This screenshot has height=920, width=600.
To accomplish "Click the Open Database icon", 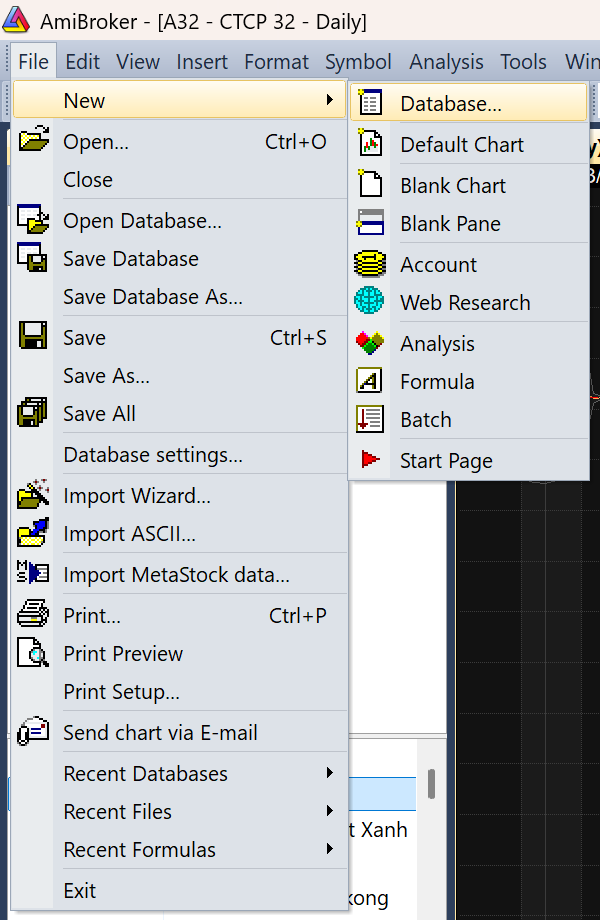I will 33,219.
